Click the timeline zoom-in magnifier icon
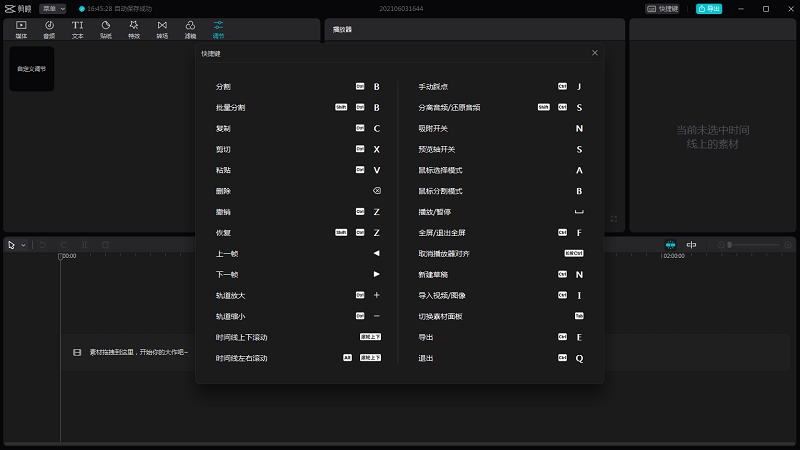This screenshot has width=800, height=450. [x=789, y=245]
